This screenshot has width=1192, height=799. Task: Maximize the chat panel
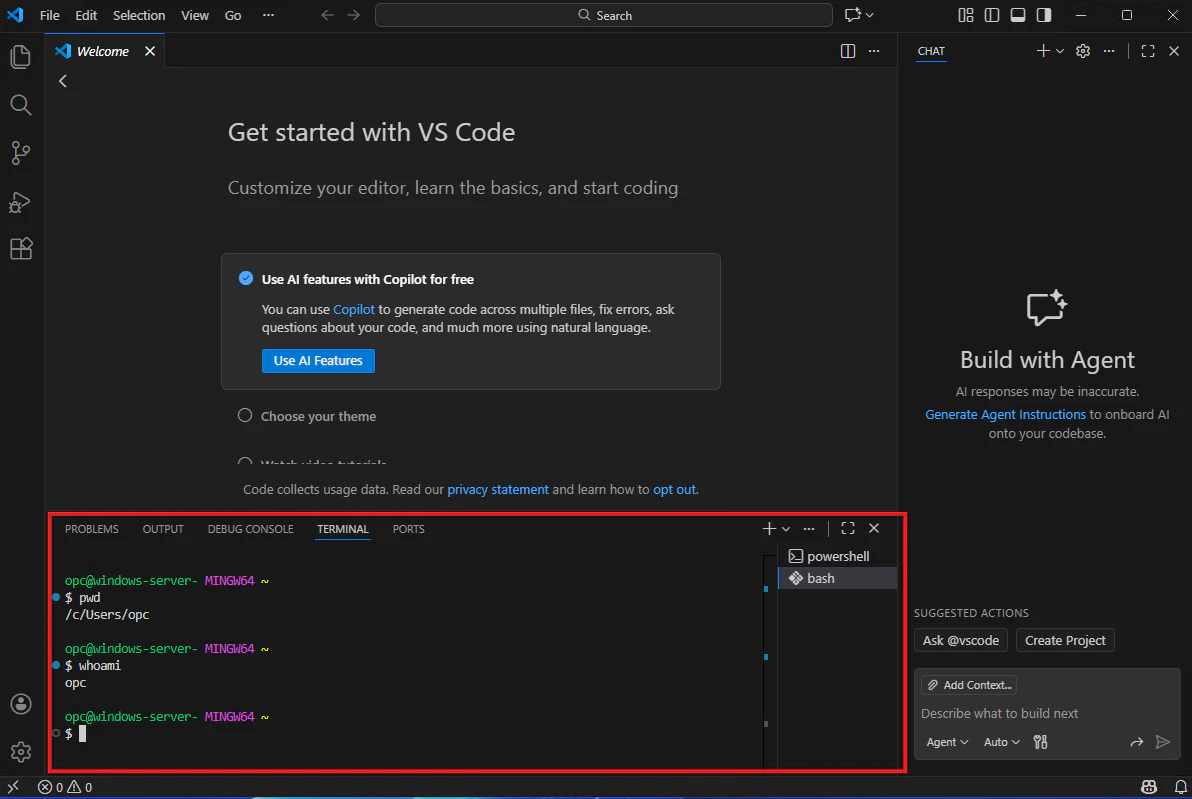[x=1148, y=51]
